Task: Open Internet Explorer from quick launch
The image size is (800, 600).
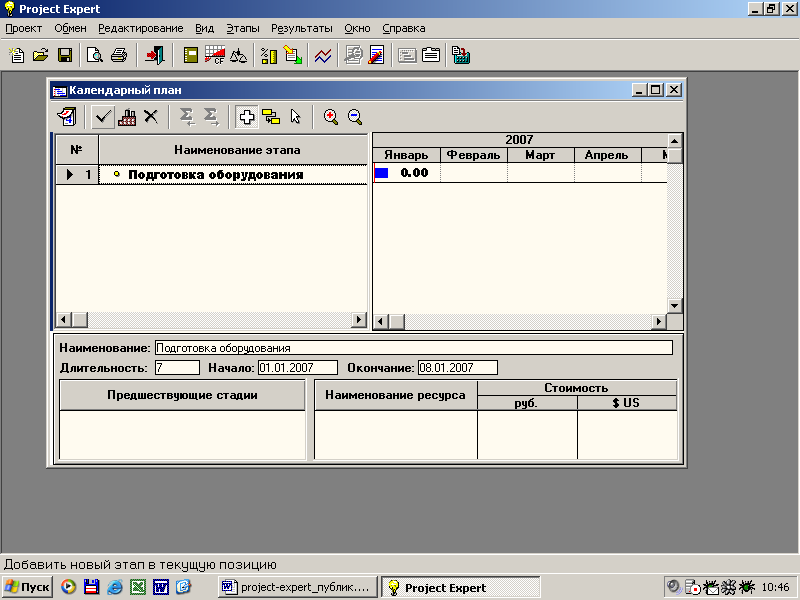Action: [x=114, y=587]
